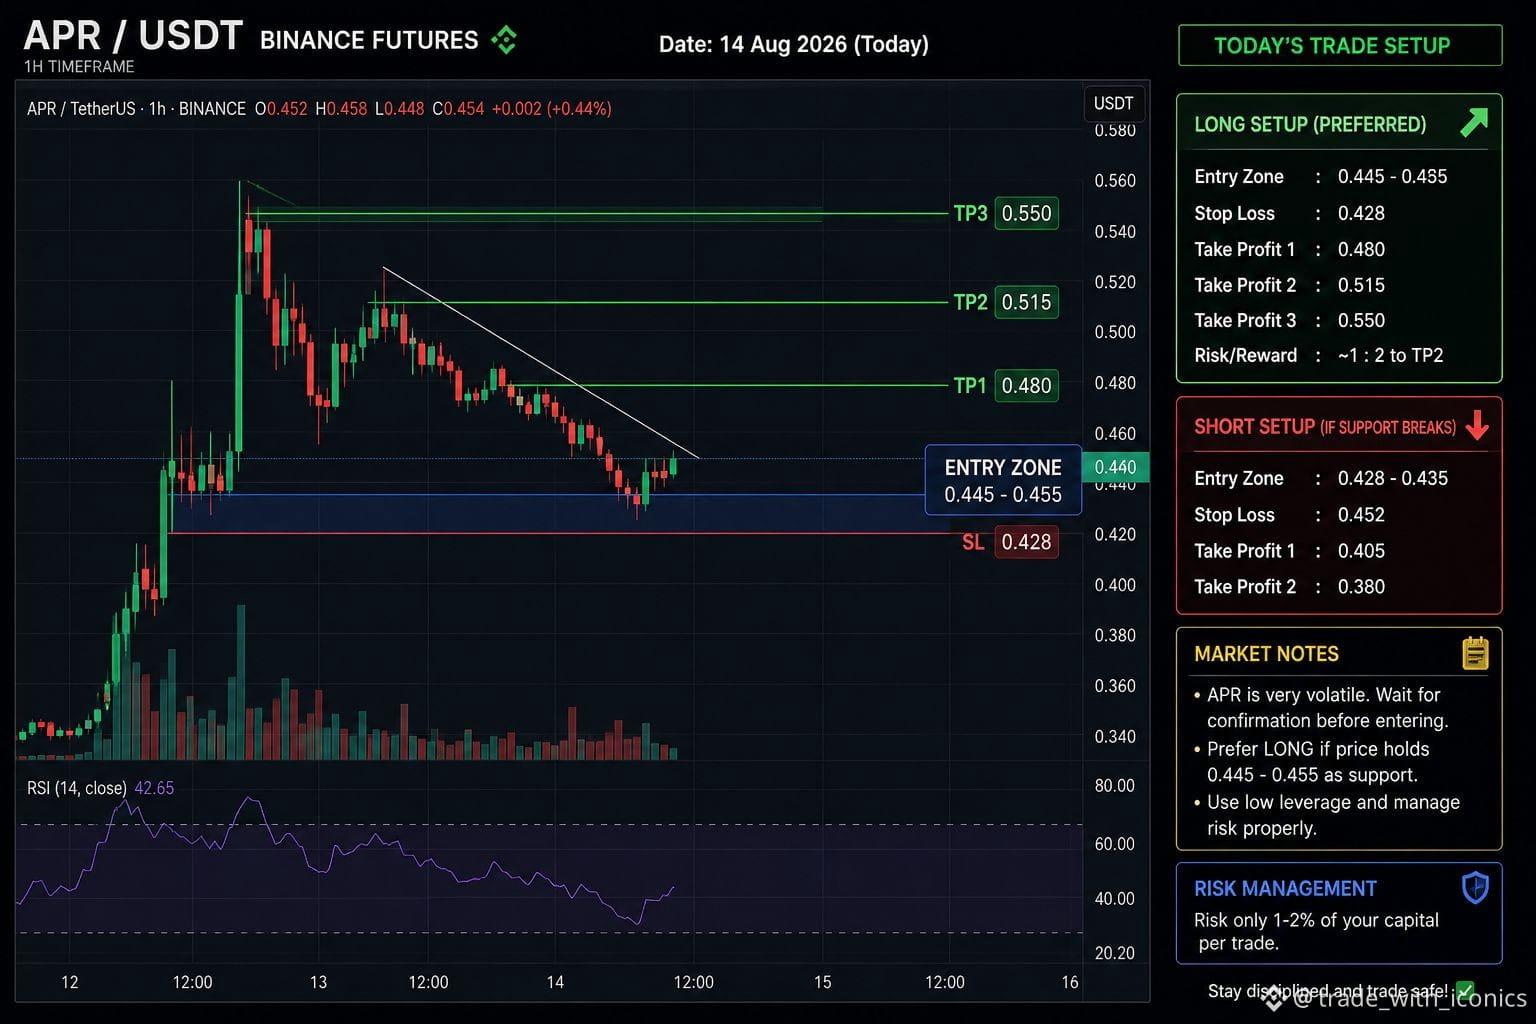Click the 0.340 price axis label
The width and height of the screenshot is (1536, 1024).
(1115, 737)
